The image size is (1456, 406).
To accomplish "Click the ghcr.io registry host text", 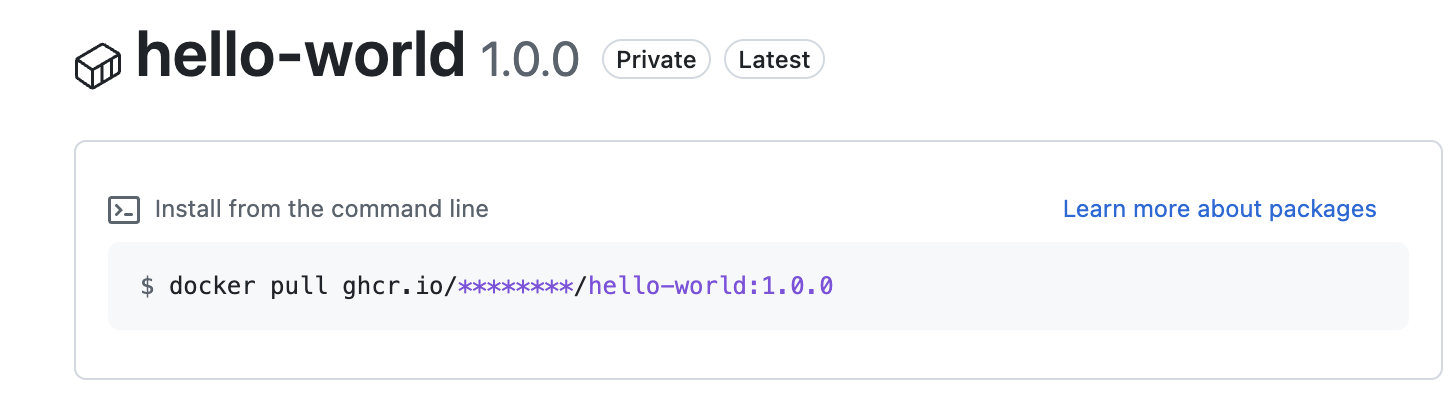I will [393, 287].
